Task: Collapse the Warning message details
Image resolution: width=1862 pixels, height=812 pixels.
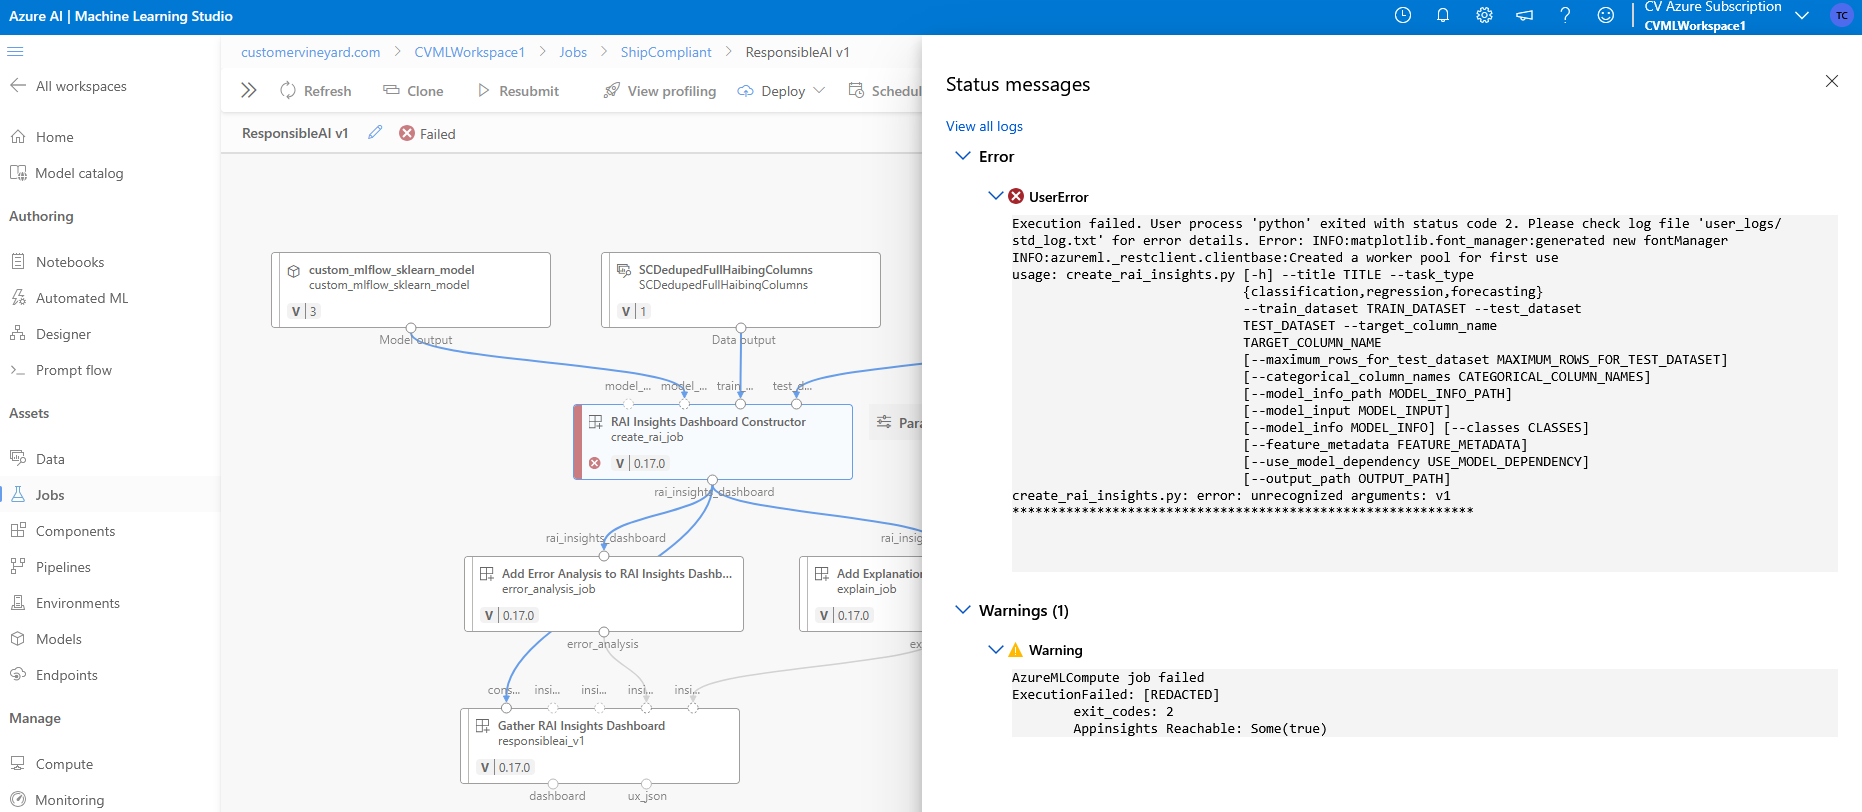Action: pos(995,649)
